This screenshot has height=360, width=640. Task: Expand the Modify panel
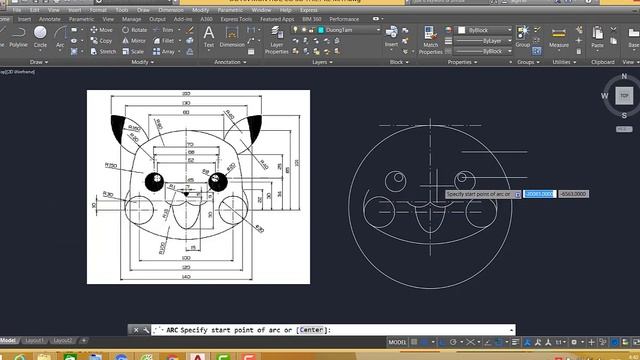tap(142, 62)
